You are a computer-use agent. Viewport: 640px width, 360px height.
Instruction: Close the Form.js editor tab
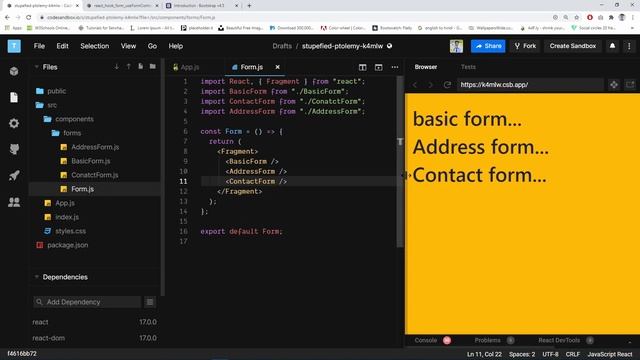point(278,67)
